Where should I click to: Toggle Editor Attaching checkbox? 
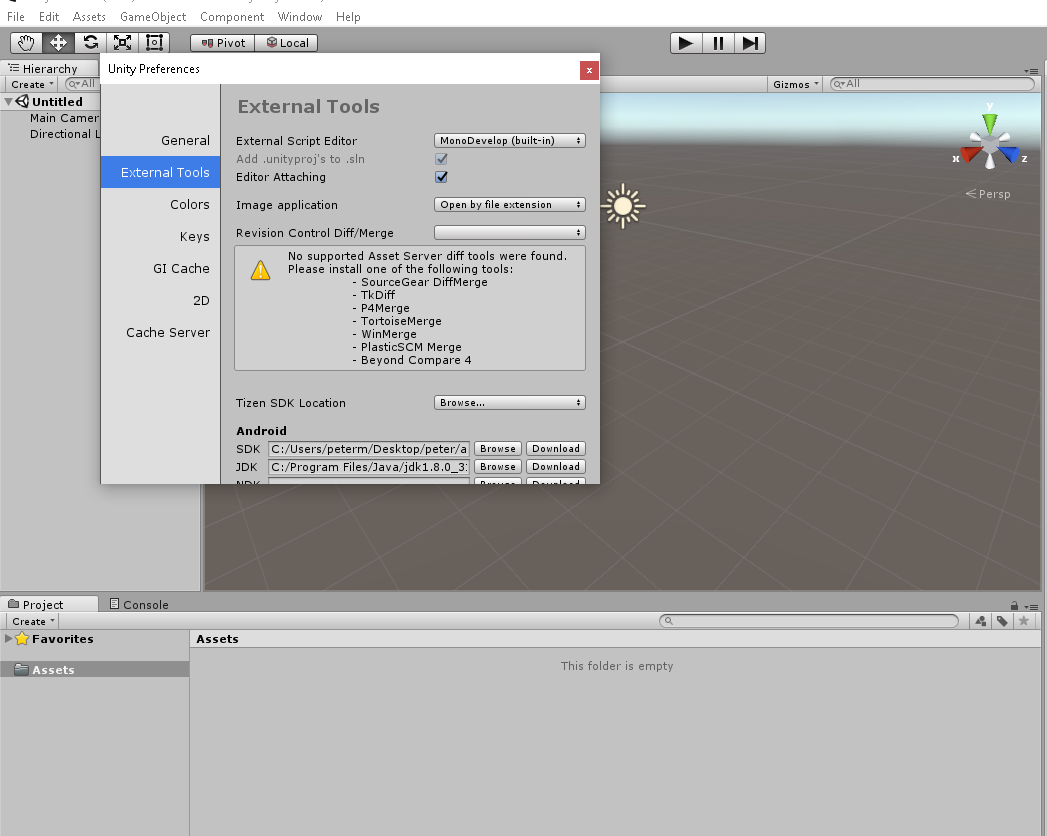coord(441,177)
